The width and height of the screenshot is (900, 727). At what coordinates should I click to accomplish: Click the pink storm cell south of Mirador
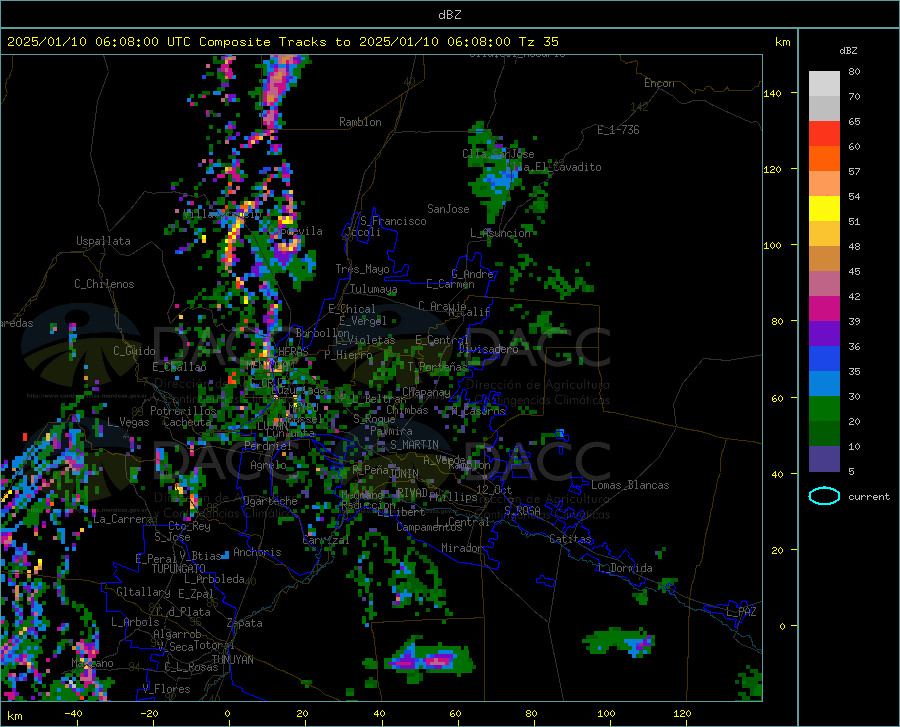click(437, 660)
